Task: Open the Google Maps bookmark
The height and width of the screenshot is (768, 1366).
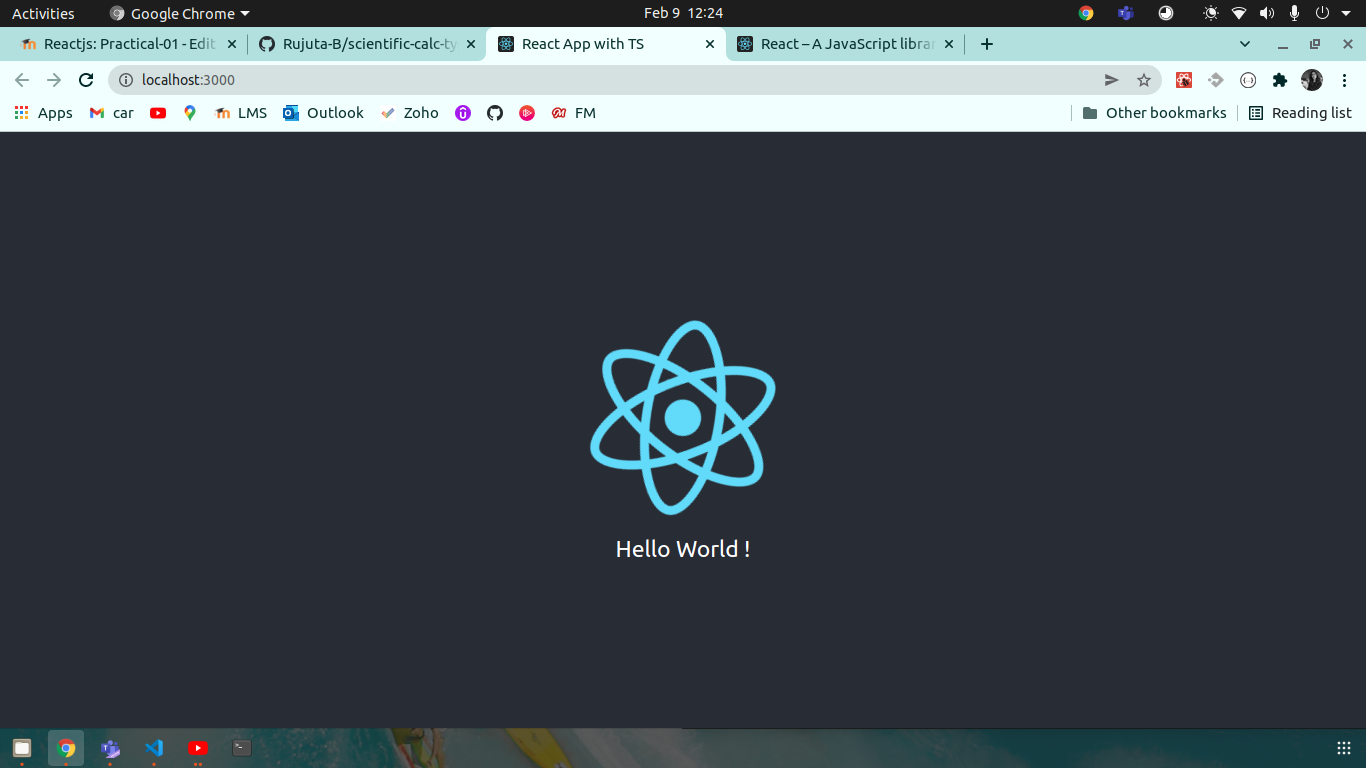Action: pyautogui.click(x=190, y=113)
